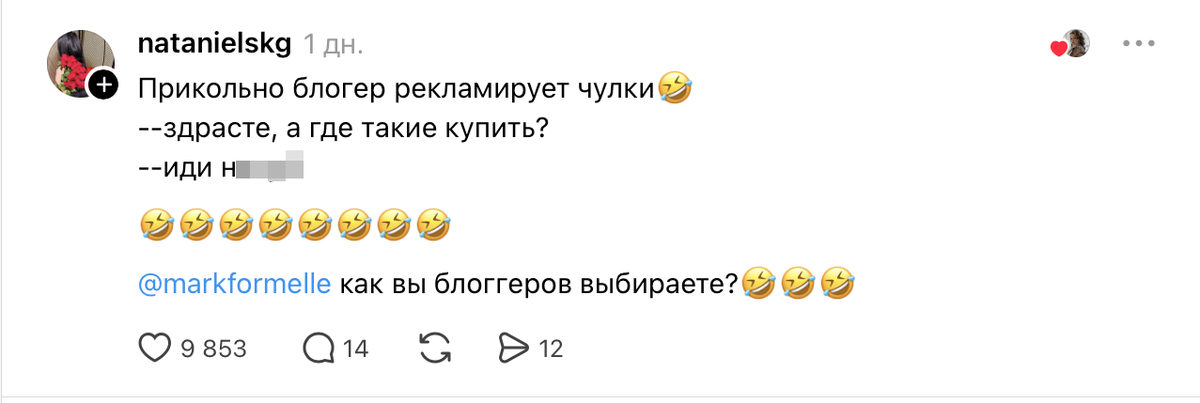Click the 12 shares count

551,349
